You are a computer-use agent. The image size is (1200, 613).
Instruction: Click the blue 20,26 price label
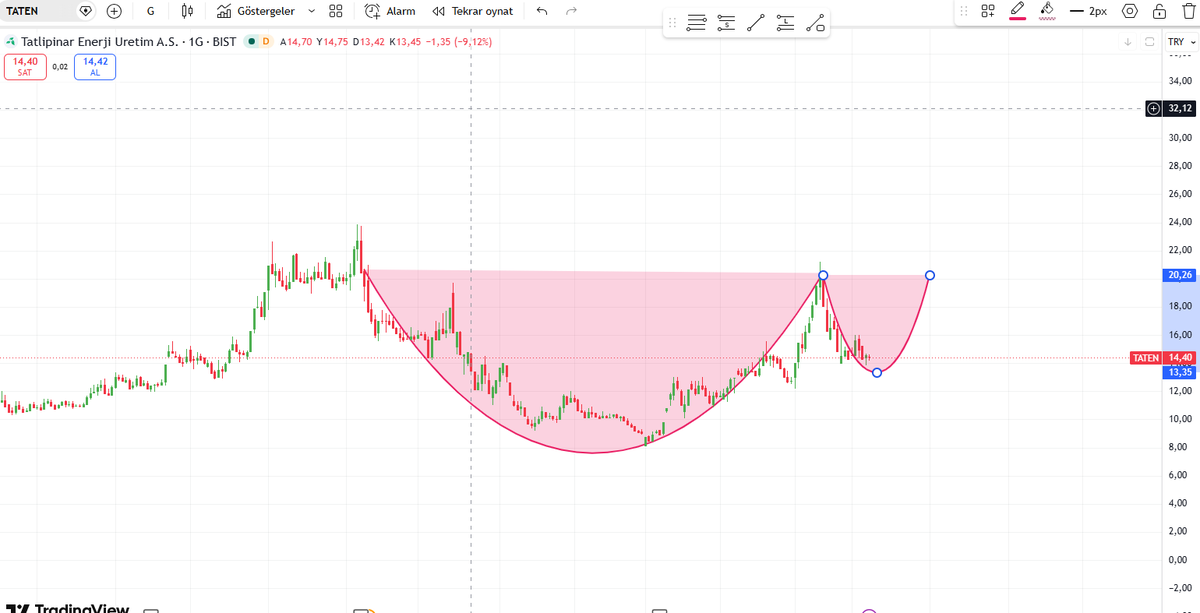(x=1180, y=275)
